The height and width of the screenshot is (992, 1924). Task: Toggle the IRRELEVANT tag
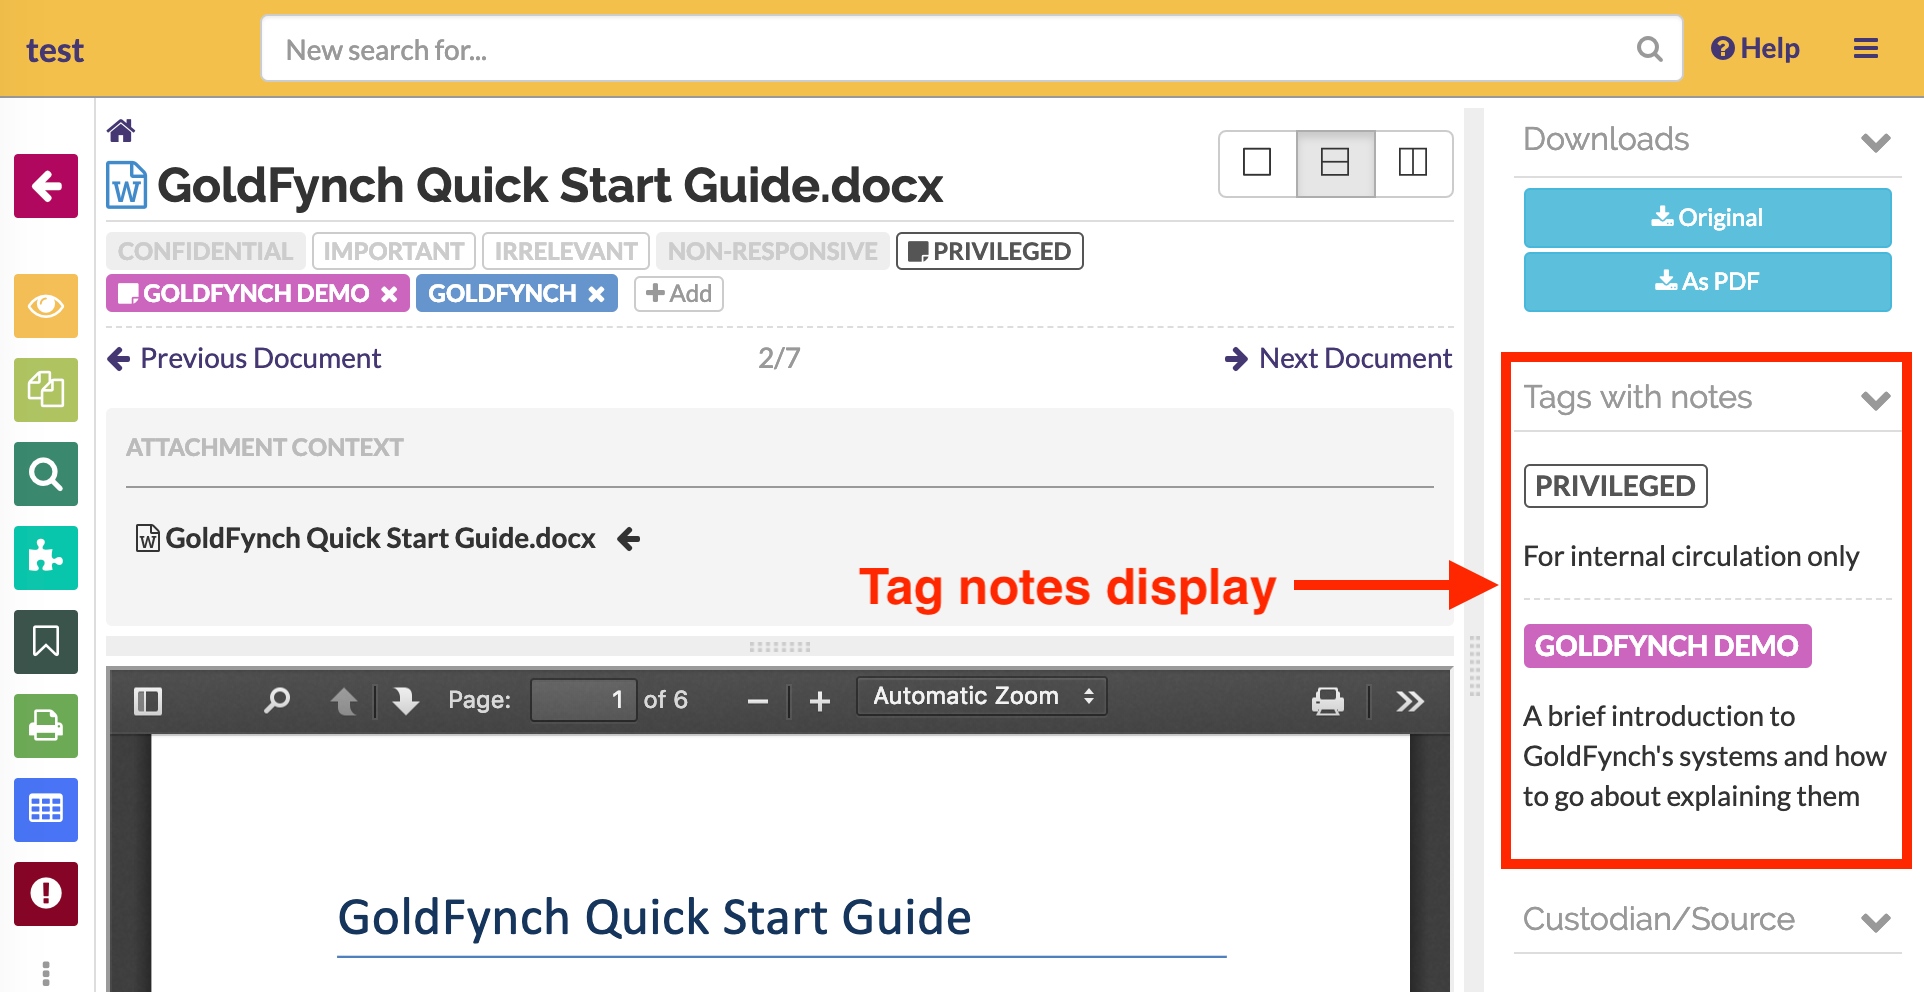coord(566,251)
